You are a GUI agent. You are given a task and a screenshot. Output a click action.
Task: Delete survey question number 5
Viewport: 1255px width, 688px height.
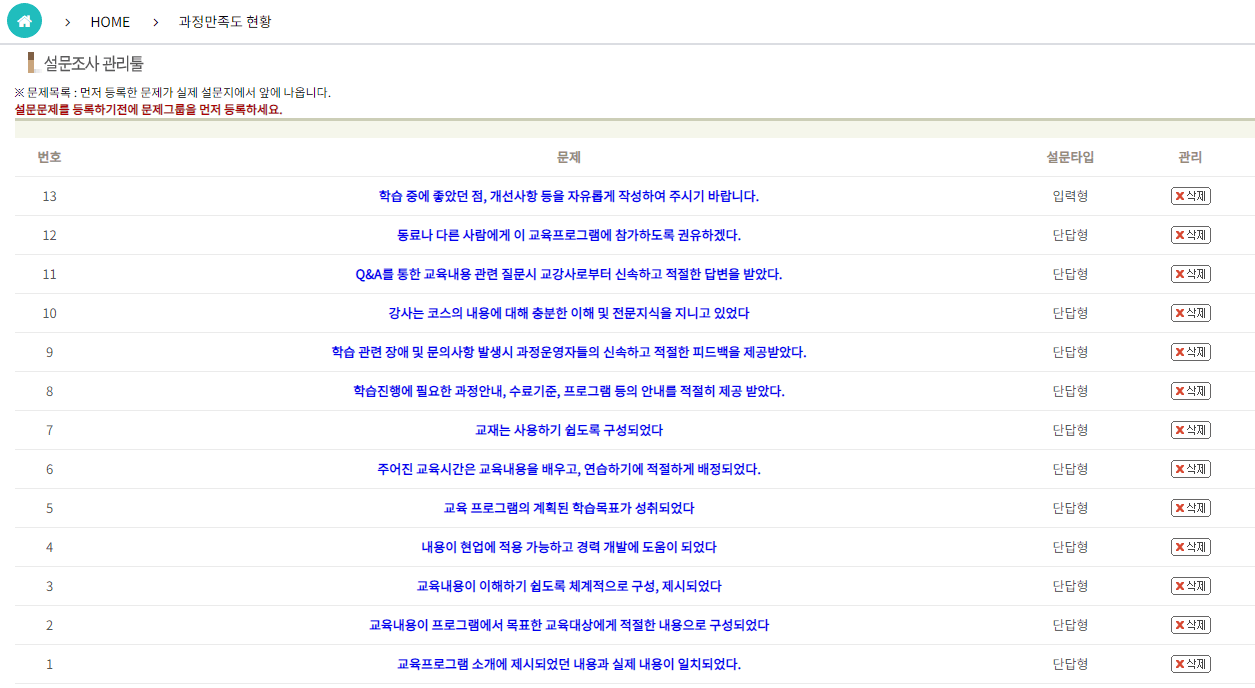click(1190, 508)
